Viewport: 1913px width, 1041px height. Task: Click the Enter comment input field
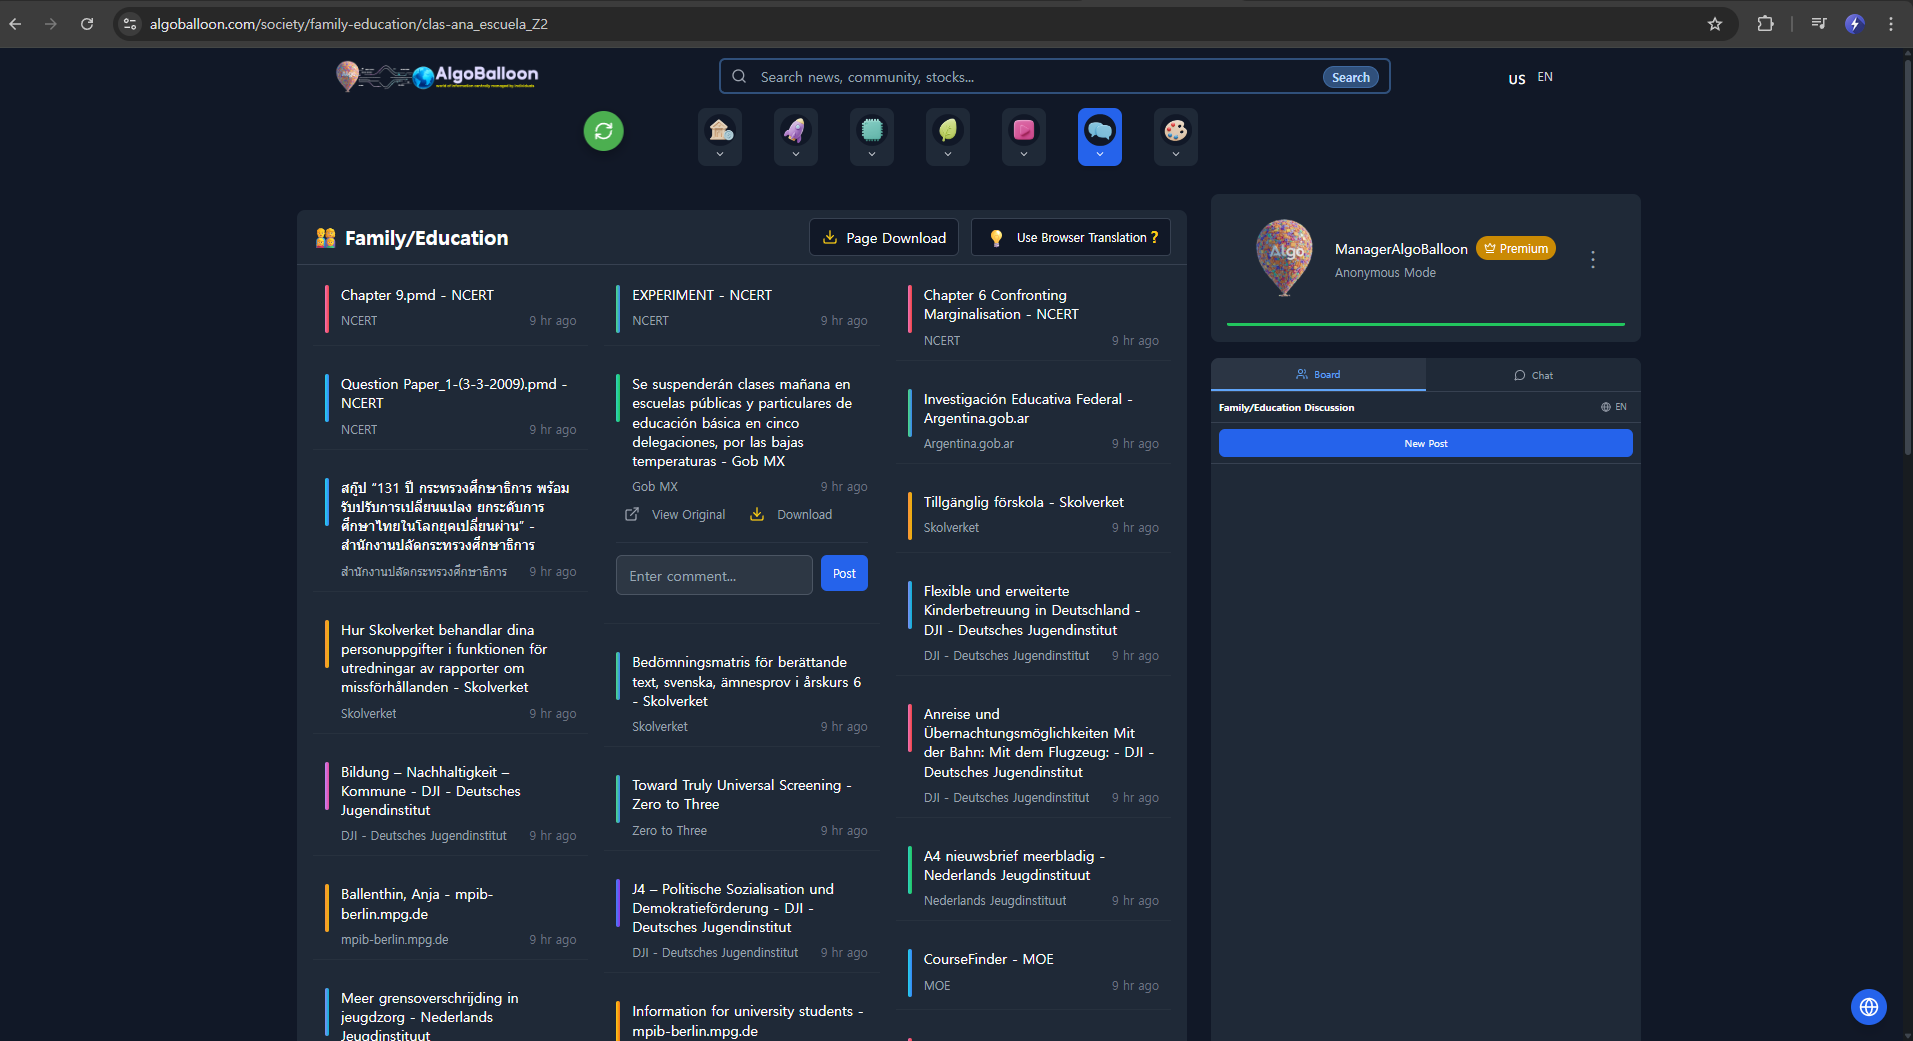713,575
